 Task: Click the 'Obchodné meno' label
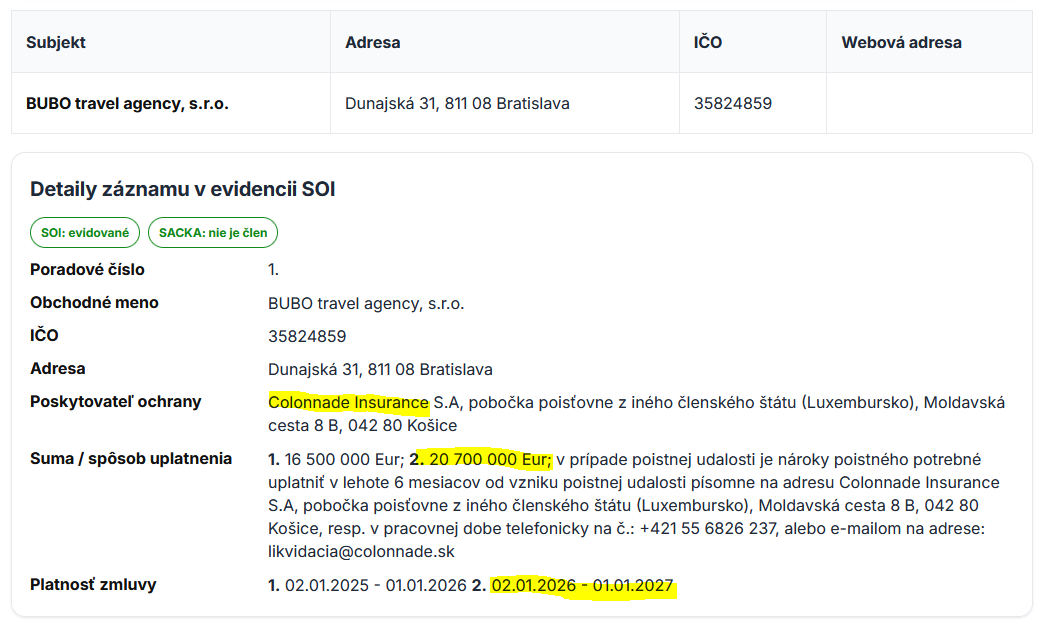coord(94,303)
